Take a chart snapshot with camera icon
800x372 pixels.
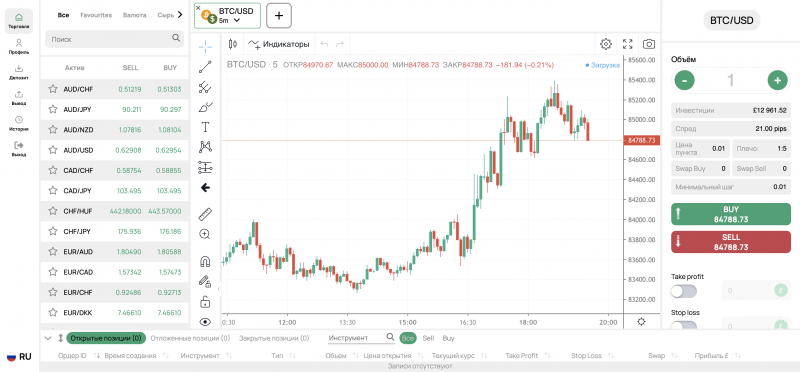pos(648,44)
